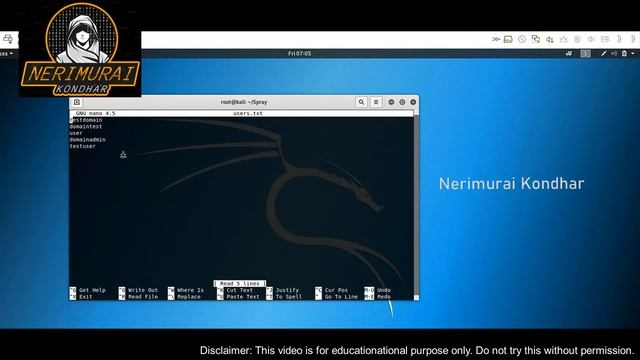Screen dimensions: 640x360
Task: Click the terminal title 'root@kali: ~/Spray'
Action: click(x=244, y=102)
